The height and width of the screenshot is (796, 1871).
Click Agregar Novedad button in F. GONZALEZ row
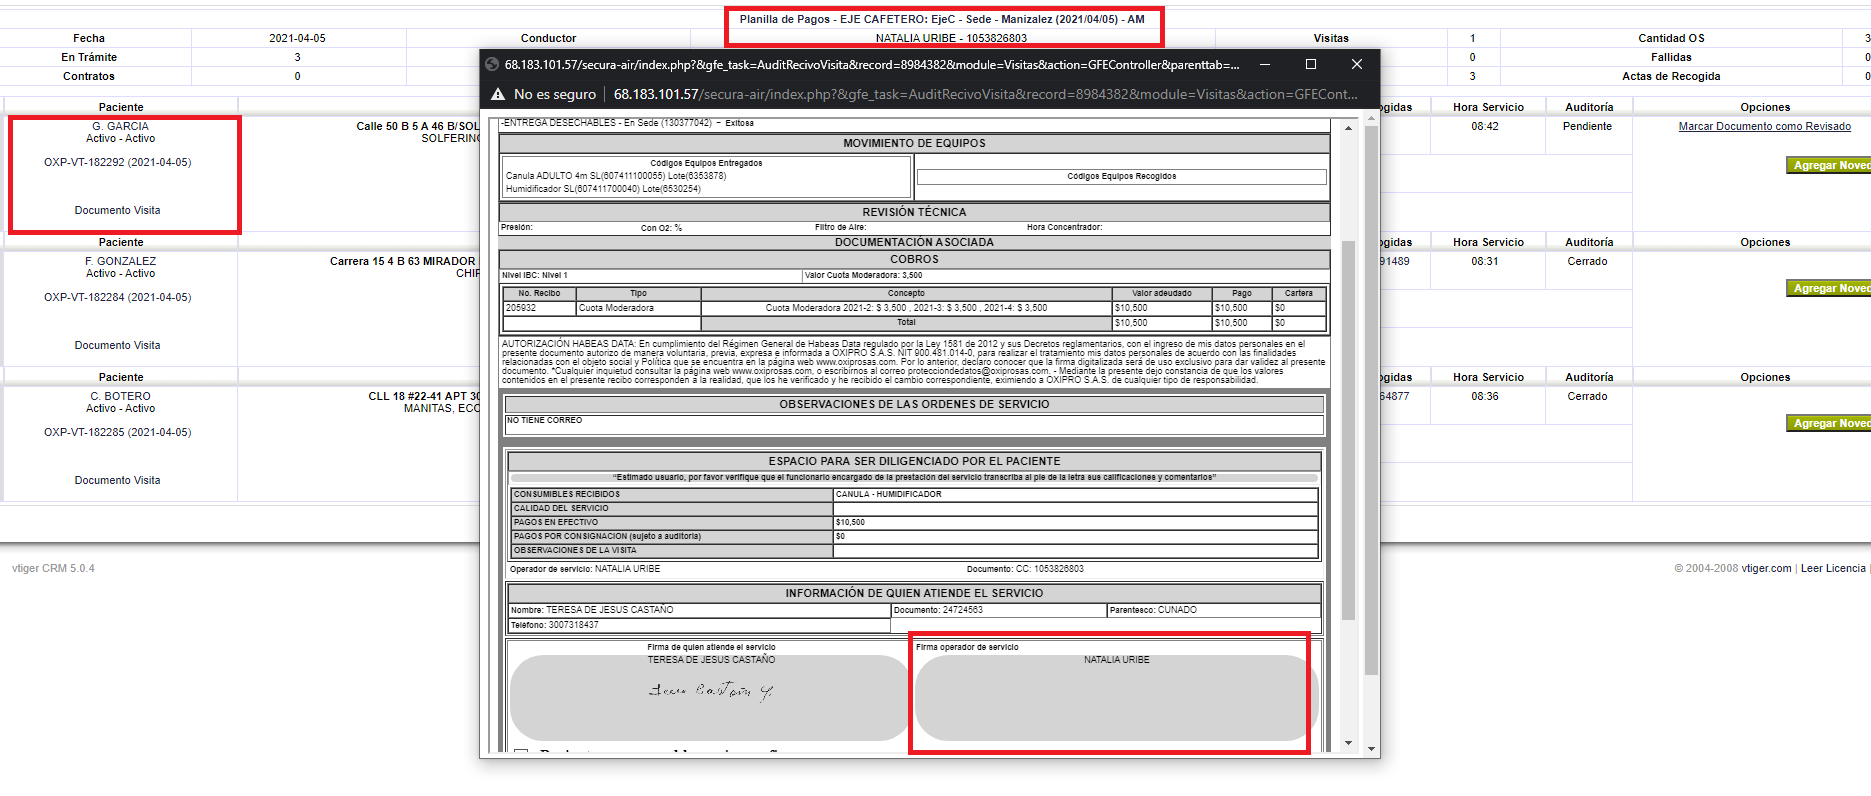(x=1828, y=288)
